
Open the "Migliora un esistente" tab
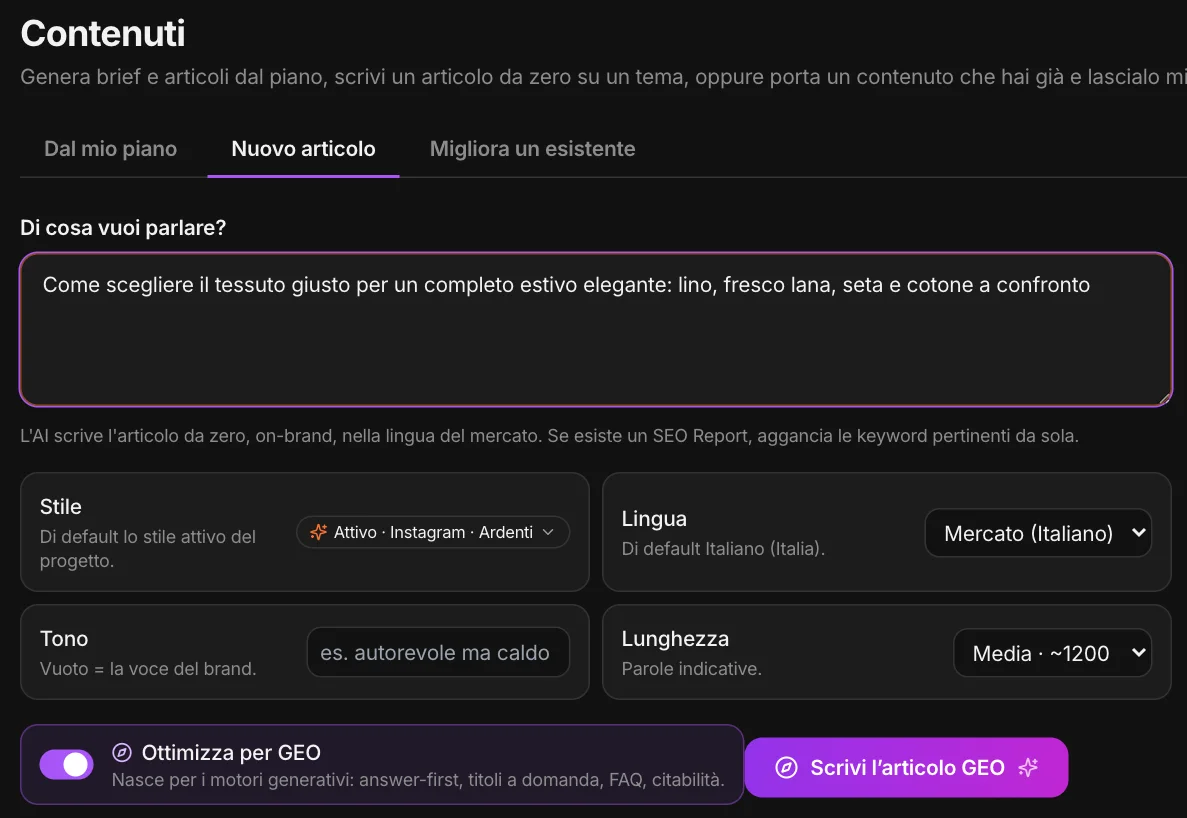(x=532, y=149)
